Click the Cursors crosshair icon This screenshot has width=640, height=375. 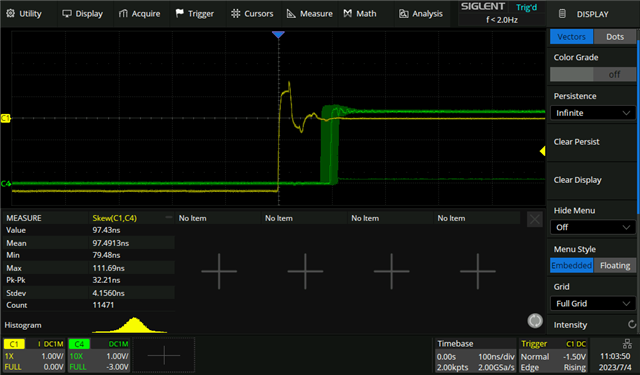point(236,13)
